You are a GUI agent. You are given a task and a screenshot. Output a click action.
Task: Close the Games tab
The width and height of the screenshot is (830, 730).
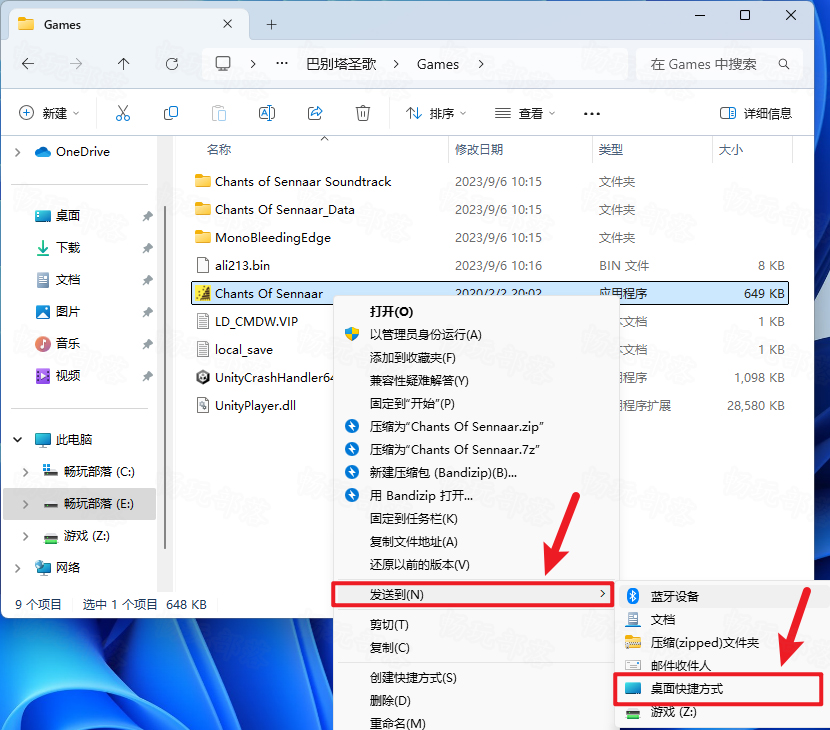click(x=228, y=24)
